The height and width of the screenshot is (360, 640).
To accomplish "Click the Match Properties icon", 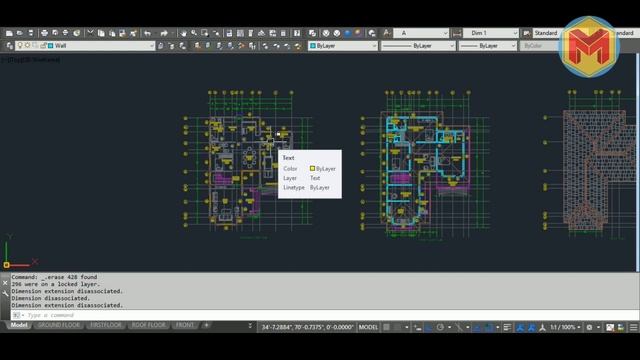I will (133, 33).
